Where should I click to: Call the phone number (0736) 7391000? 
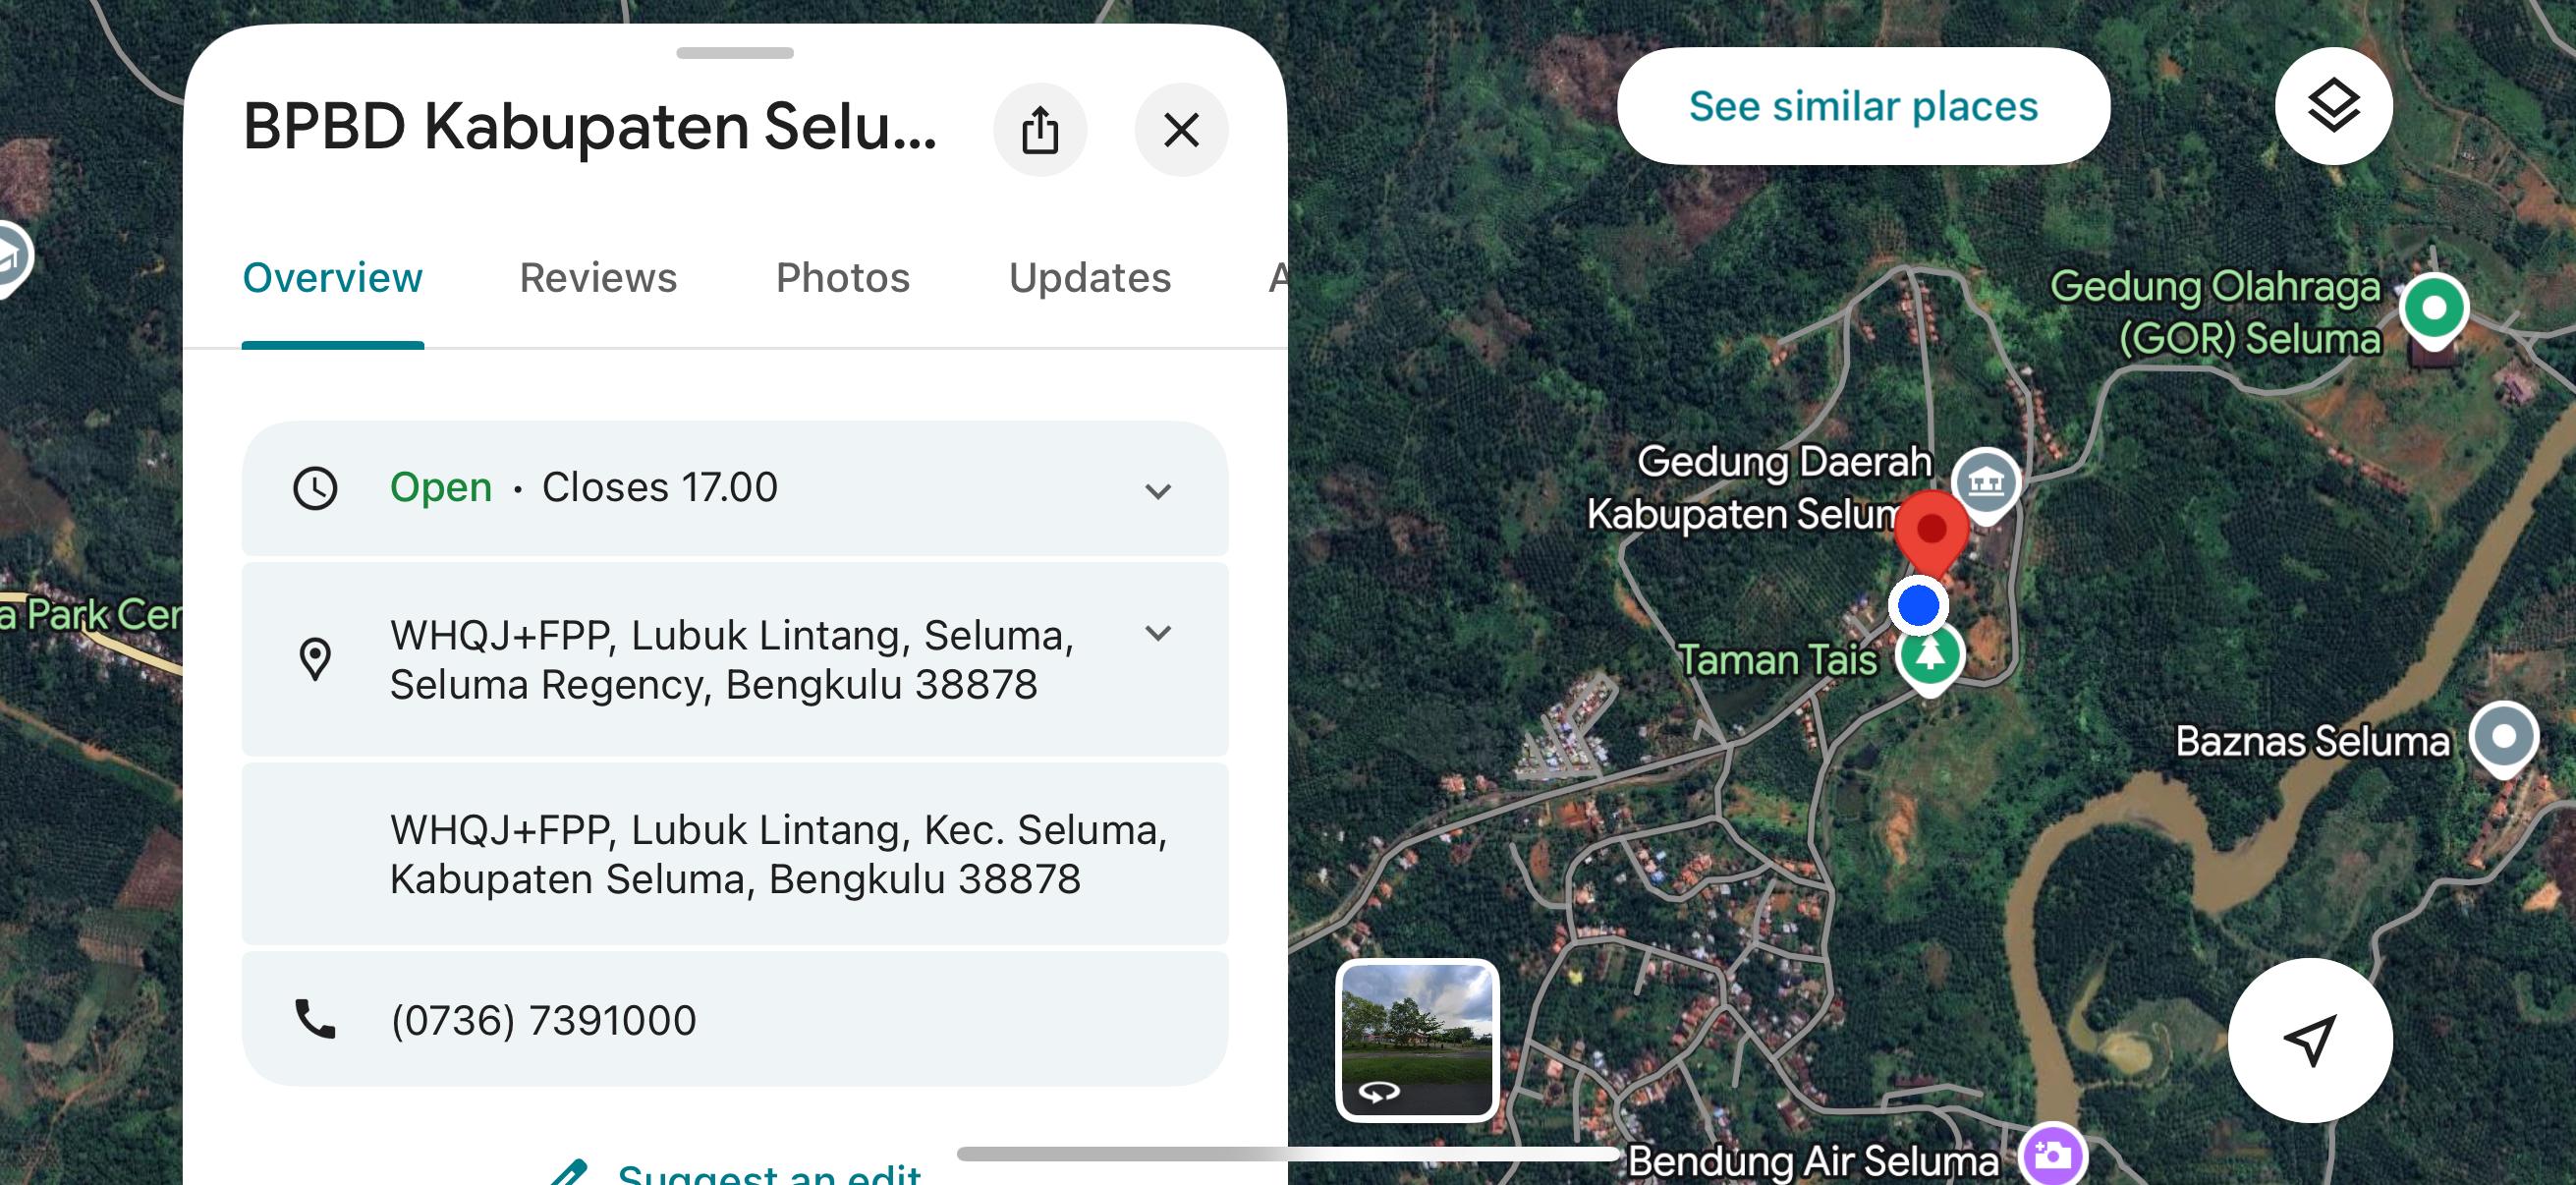543,1020
